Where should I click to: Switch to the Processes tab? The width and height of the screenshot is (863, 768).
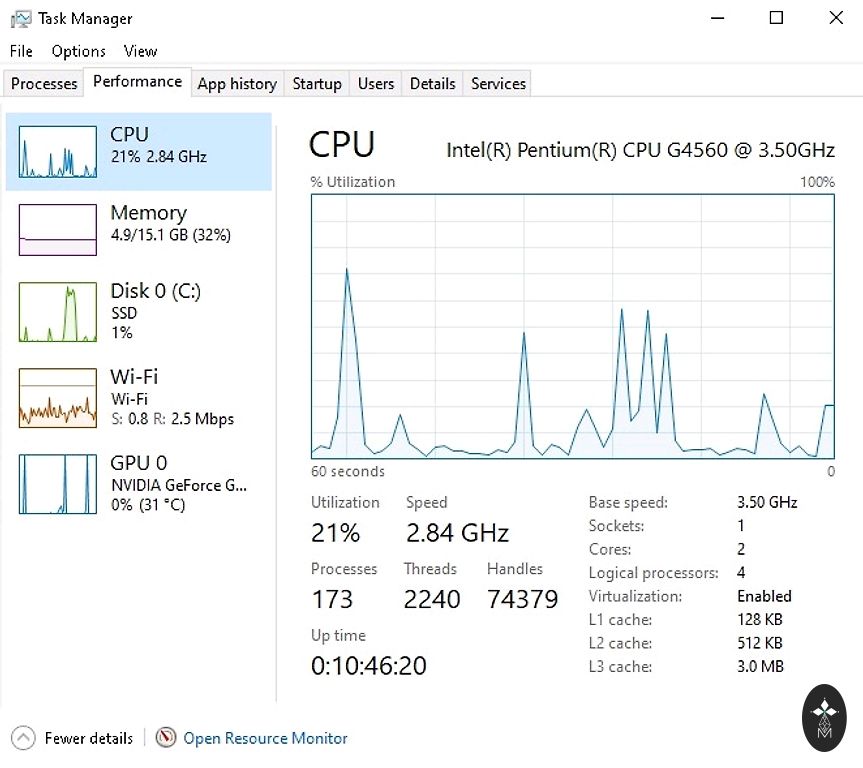[x=44, y=84]
